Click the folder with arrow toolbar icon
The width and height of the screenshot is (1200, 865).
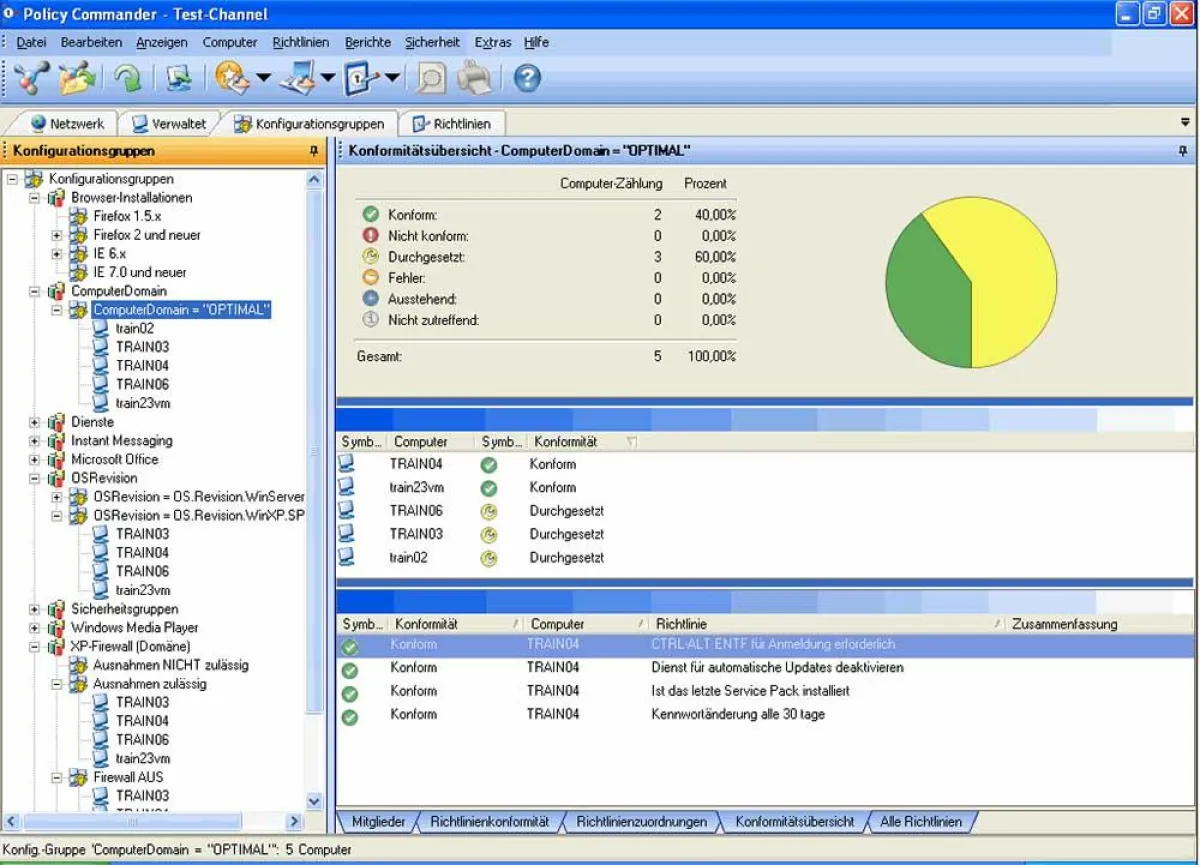pyautogui.click(x=77, y=77)
